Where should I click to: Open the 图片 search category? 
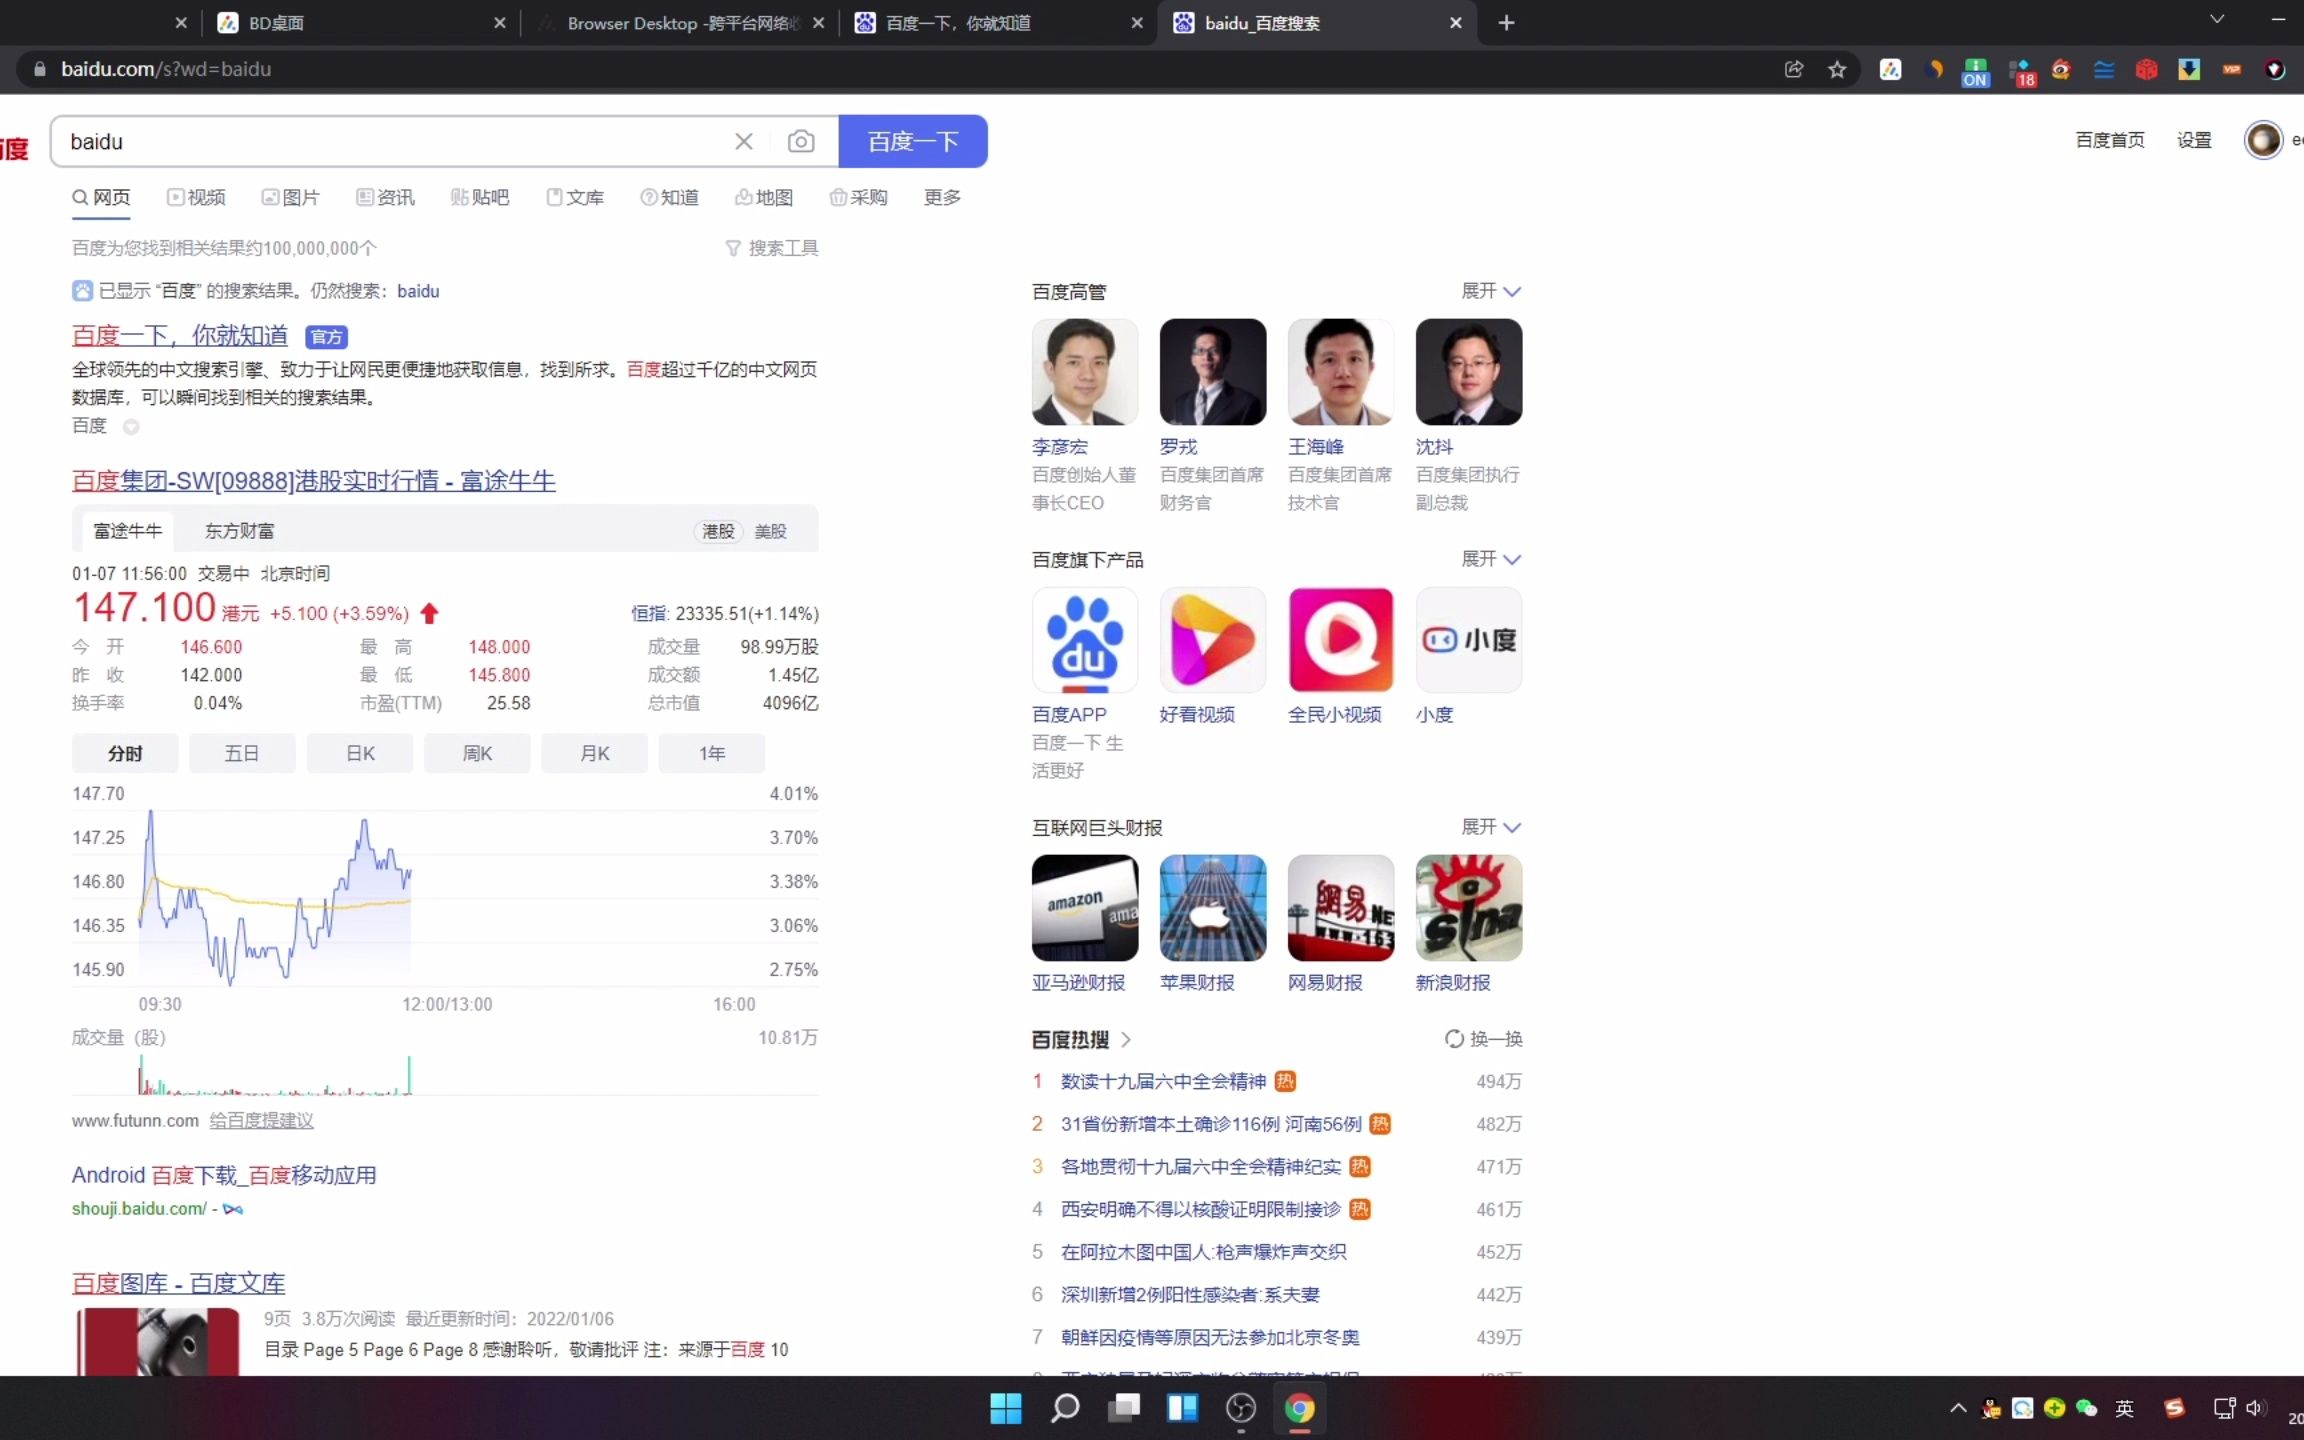click(291, 197)
